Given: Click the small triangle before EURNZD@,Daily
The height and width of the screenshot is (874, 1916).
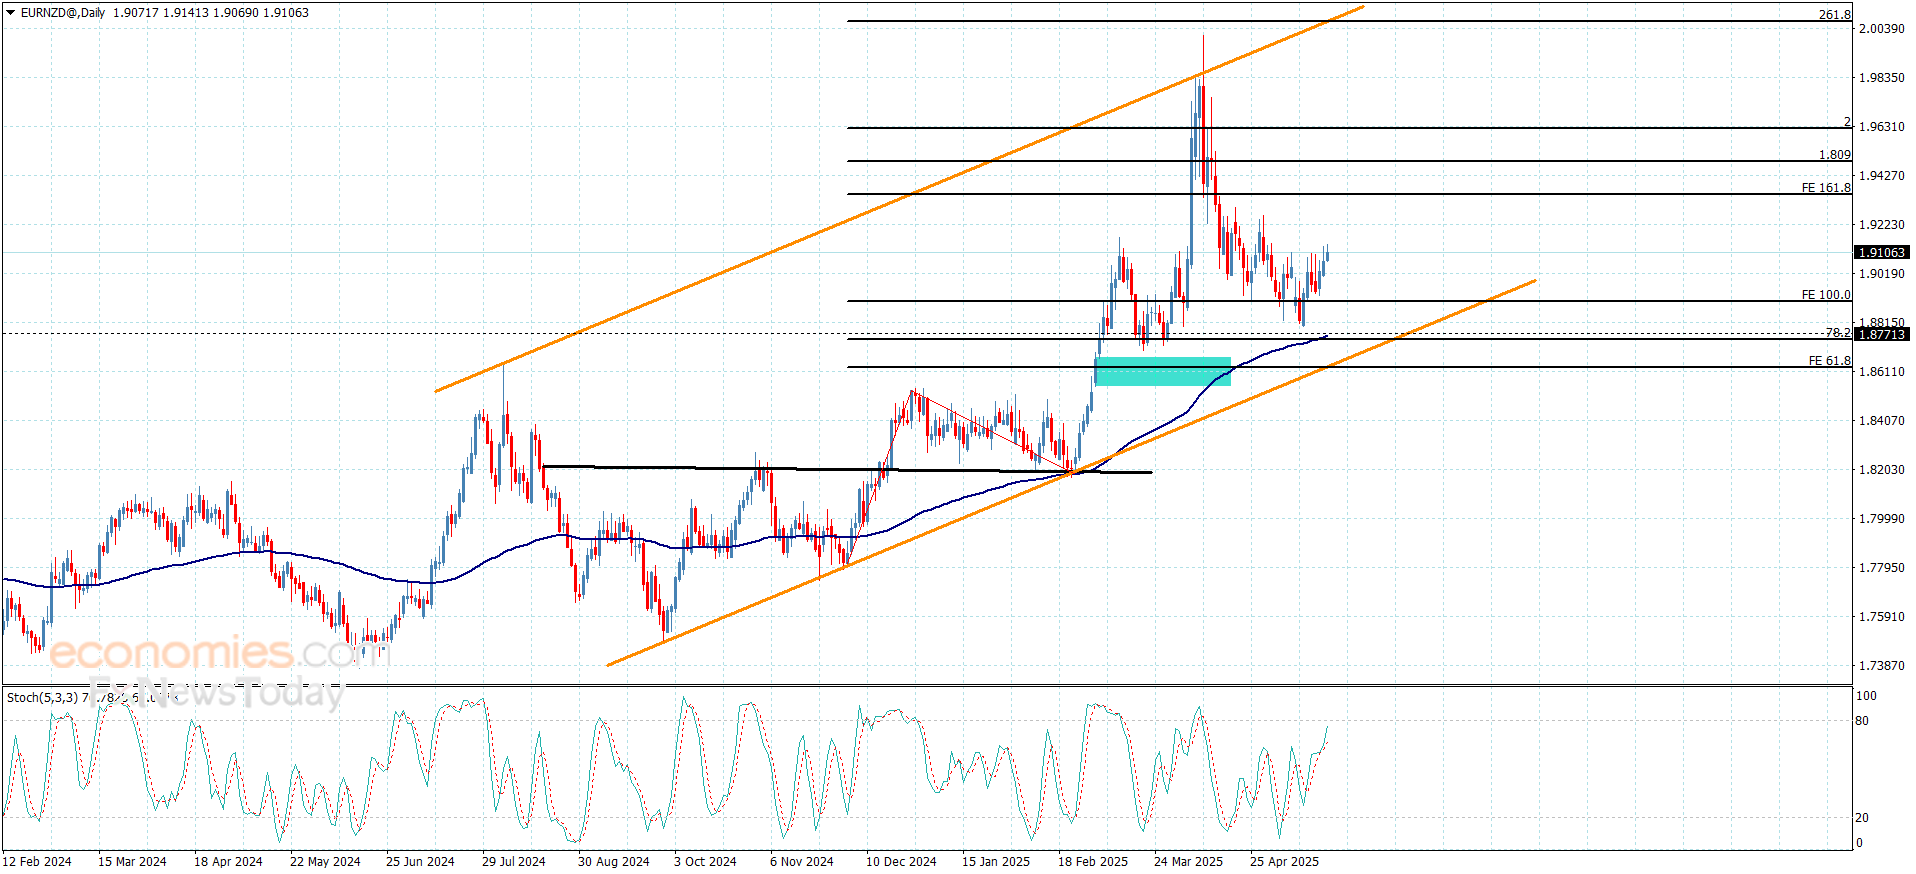Looking at the screenshot, I should pyautogui.click(x=11, y=13).
